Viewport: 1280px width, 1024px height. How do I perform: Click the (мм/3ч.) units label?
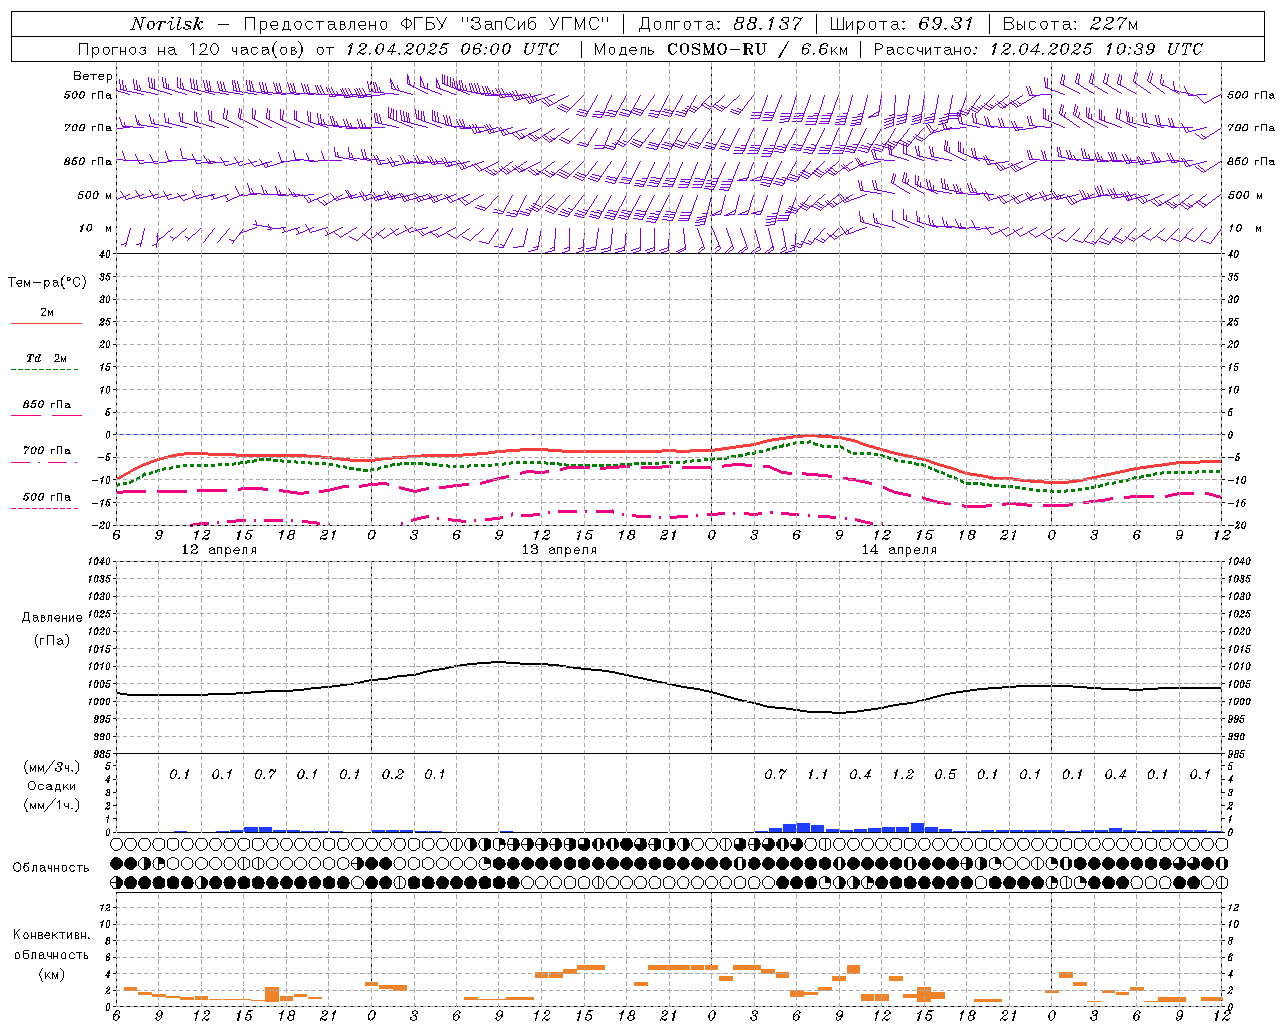[50, 767]
